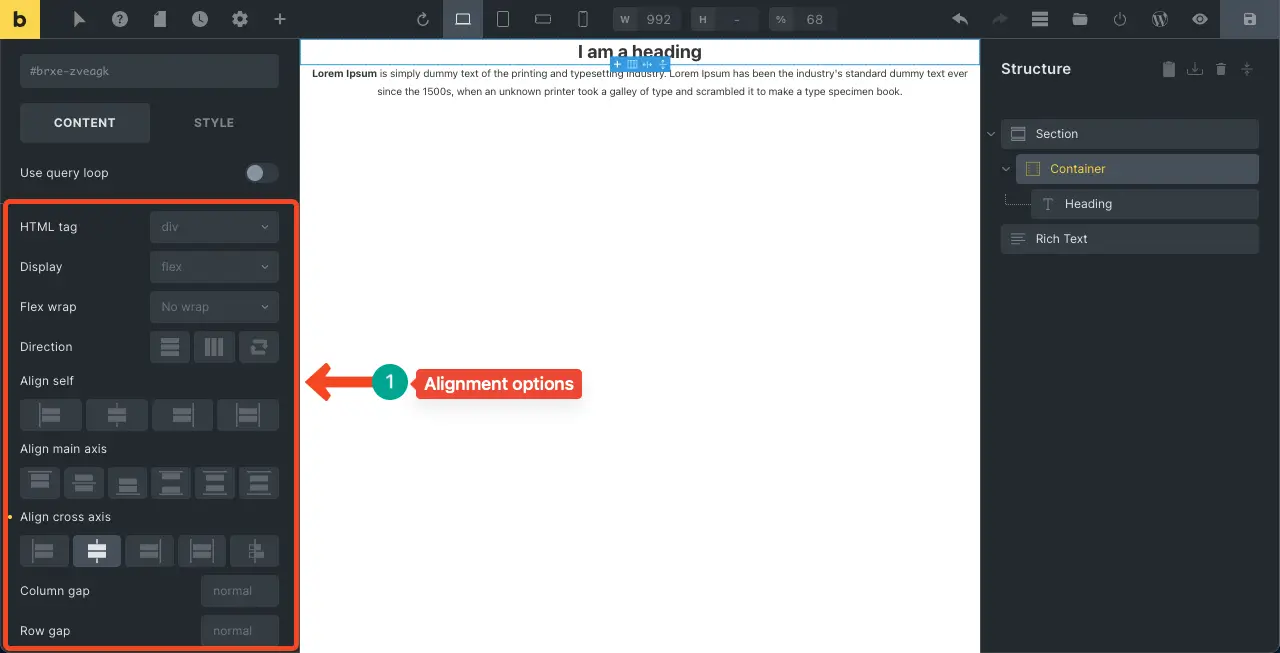Set Align main axis to space around

215,483
